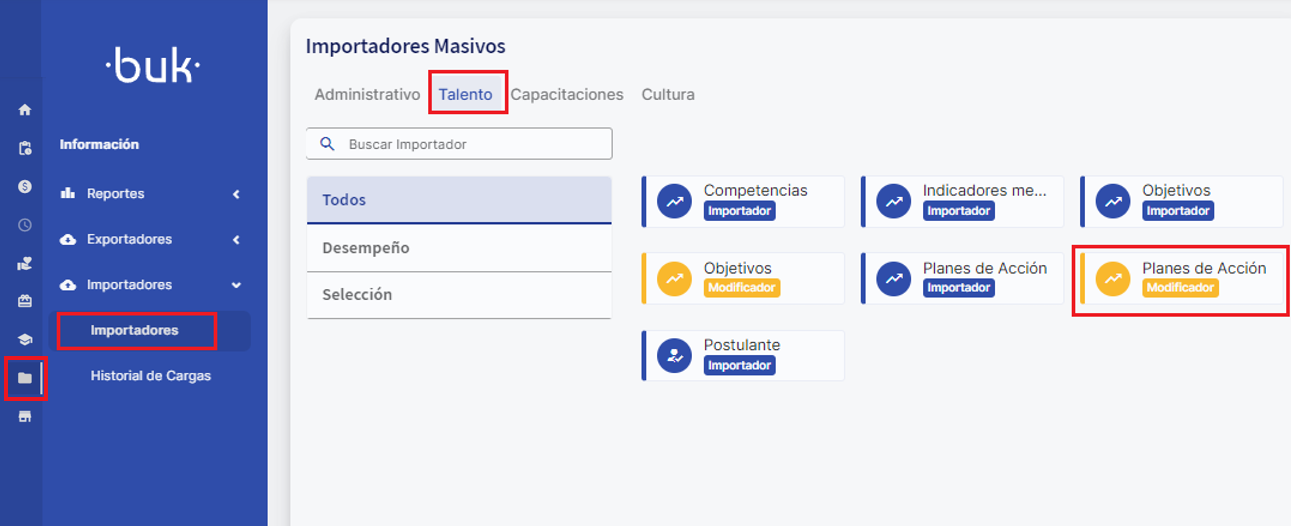Click the clipboard icon in the sidebar
This screenshot has width=1291, height=526.
pos(25,149)
